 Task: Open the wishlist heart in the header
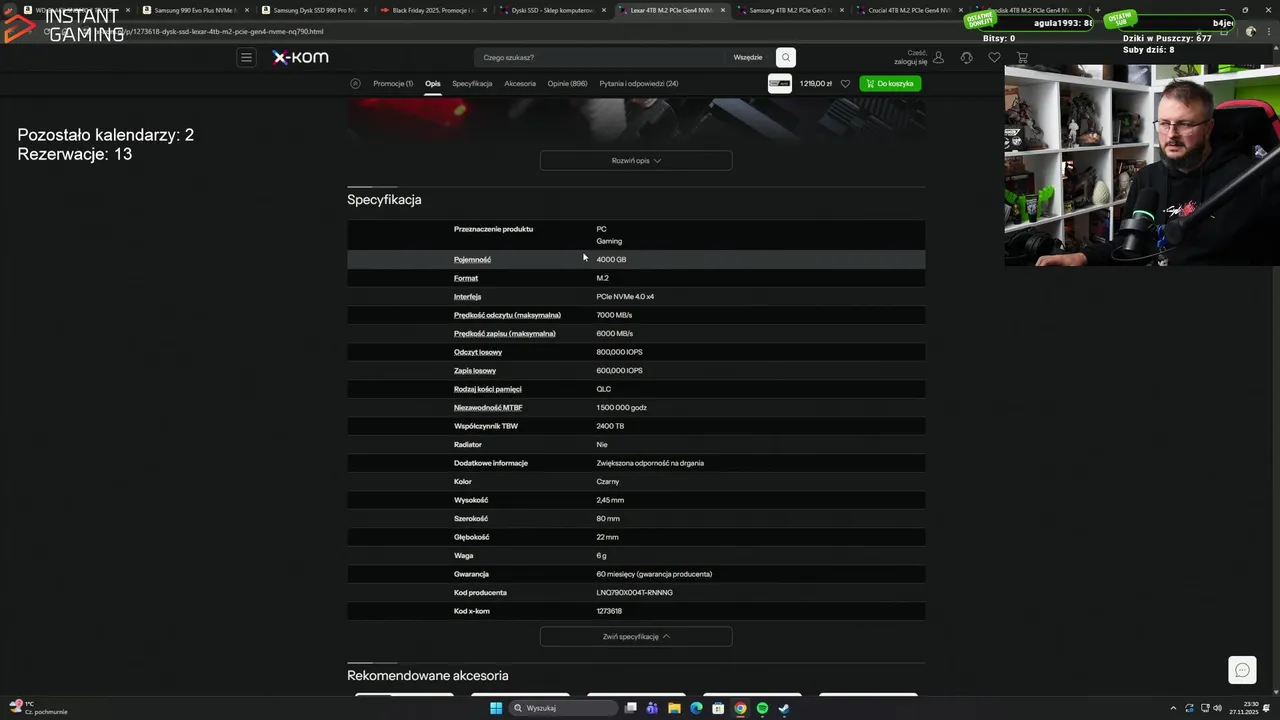pyautogui.click(x=994, y=57)
